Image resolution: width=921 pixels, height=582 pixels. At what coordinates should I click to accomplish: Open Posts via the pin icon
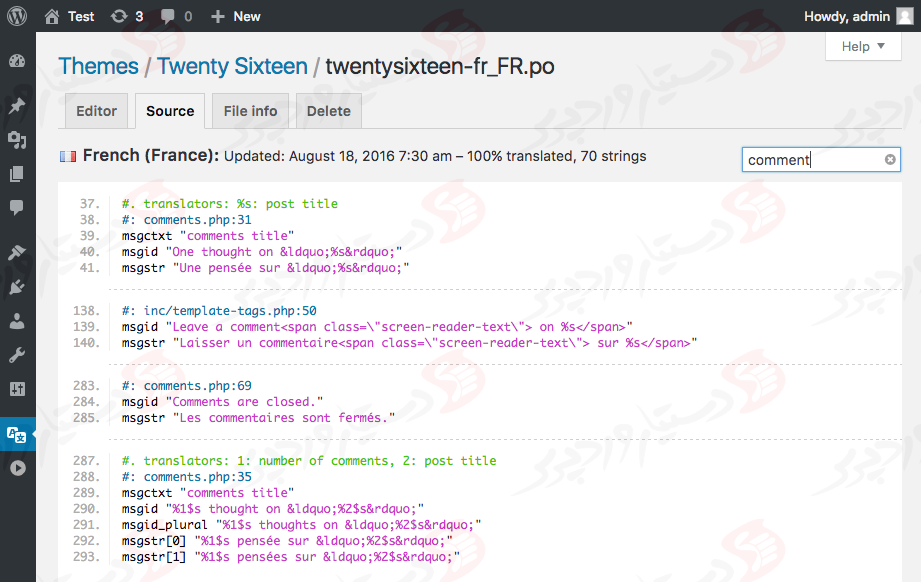tap(17, 106)
